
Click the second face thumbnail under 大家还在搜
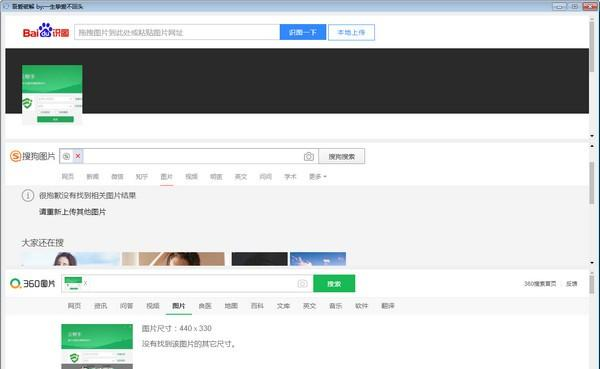pyautogui.click(x=173, y=259)
